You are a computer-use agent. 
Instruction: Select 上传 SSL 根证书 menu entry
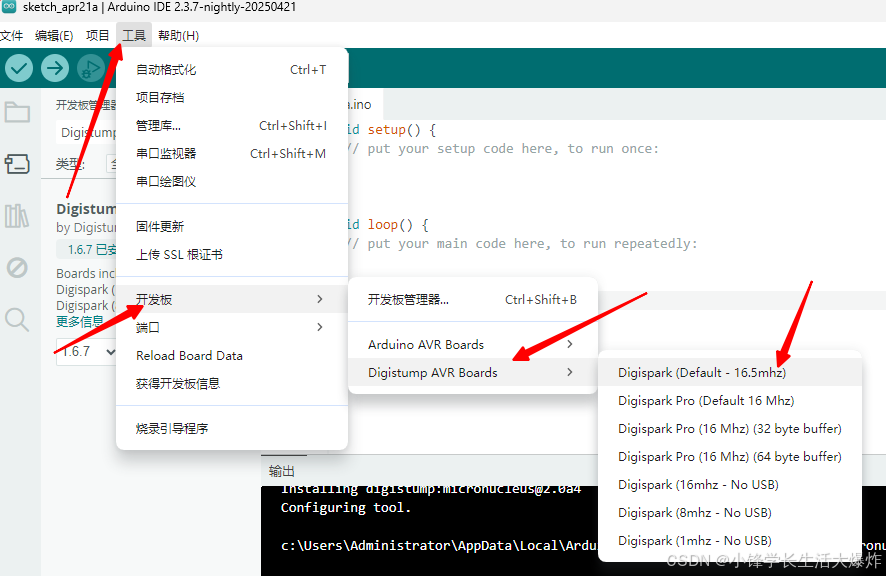tap(232, 254)
